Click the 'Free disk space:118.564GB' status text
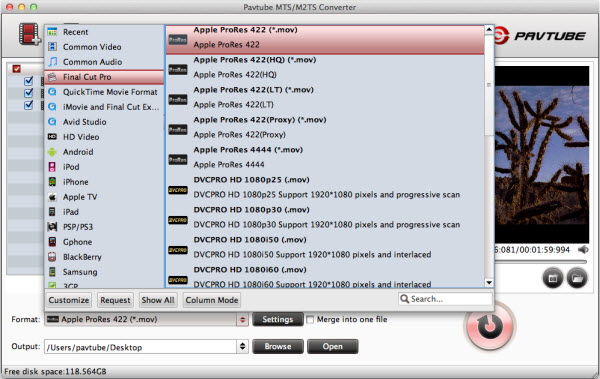600x379 pixels. click(55, 371)
